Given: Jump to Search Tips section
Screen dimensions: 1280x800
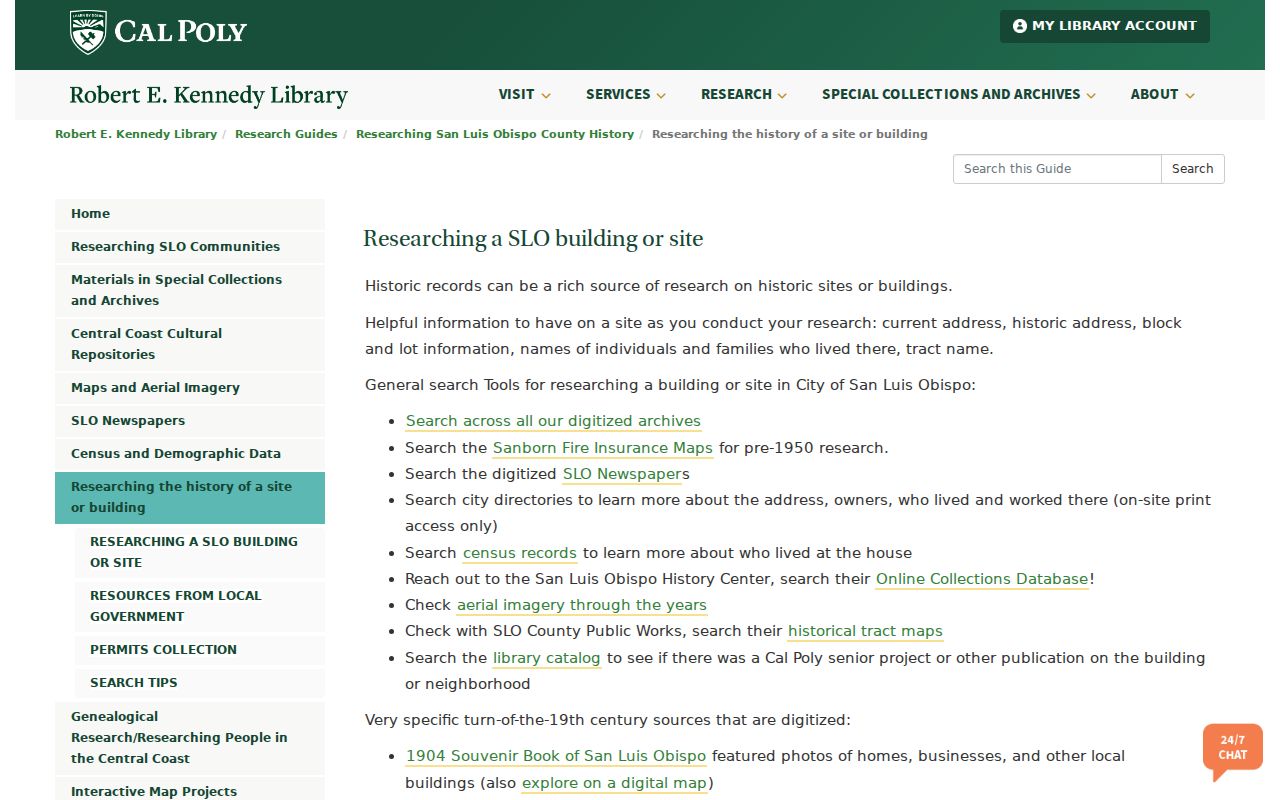Looking at the screenshot, I should (200, 683).
